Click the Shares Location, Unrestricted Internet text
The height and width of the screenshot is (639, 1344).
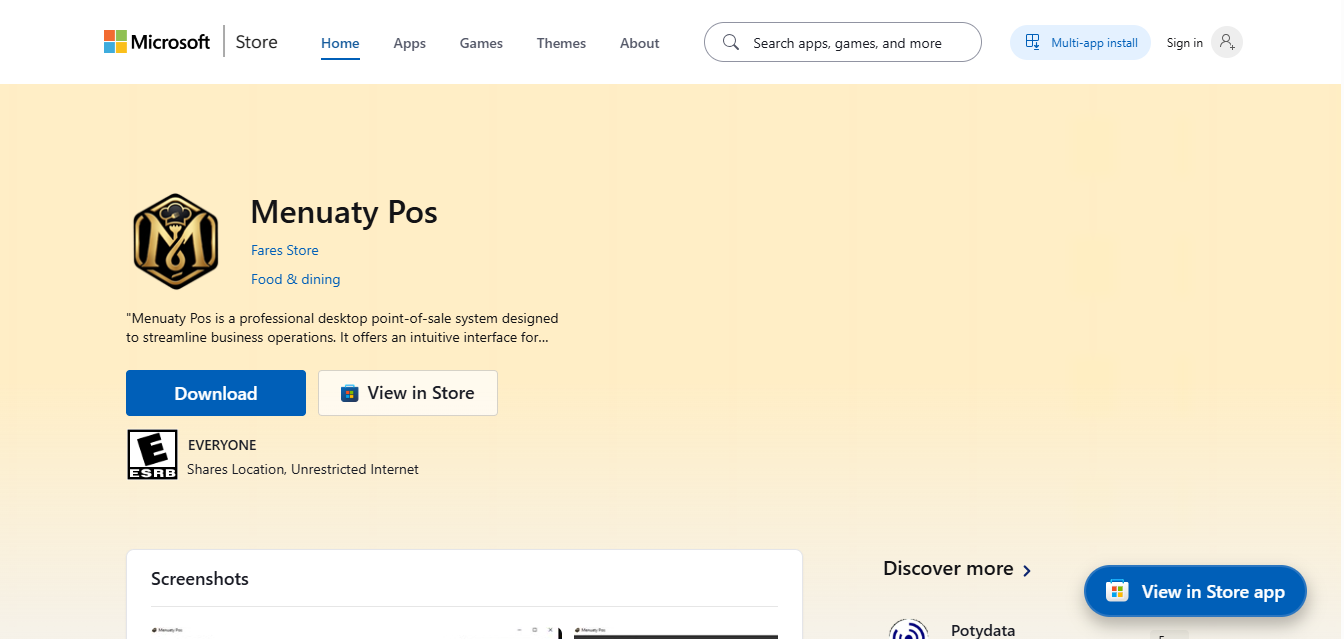click(303, 469)
